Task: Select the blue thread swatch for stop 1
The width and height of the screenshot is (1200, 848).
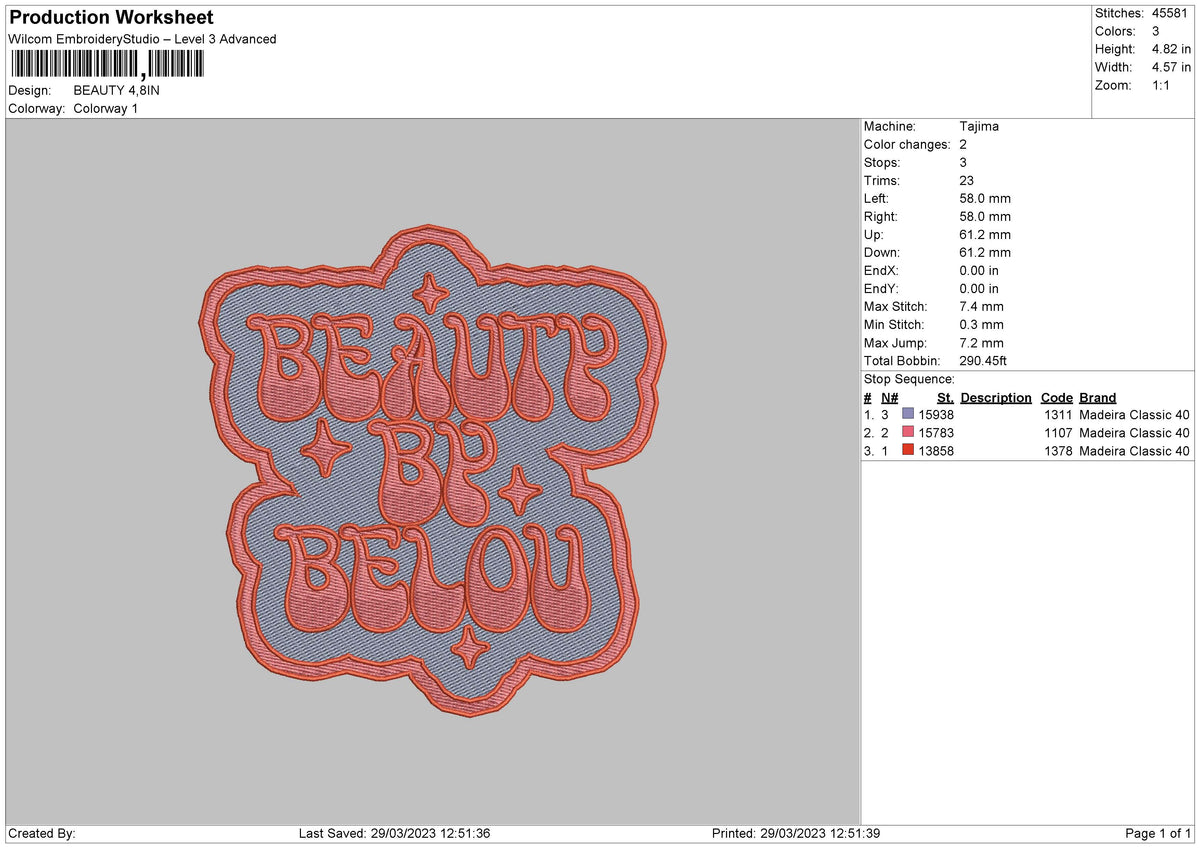Action: click(906, 415)
